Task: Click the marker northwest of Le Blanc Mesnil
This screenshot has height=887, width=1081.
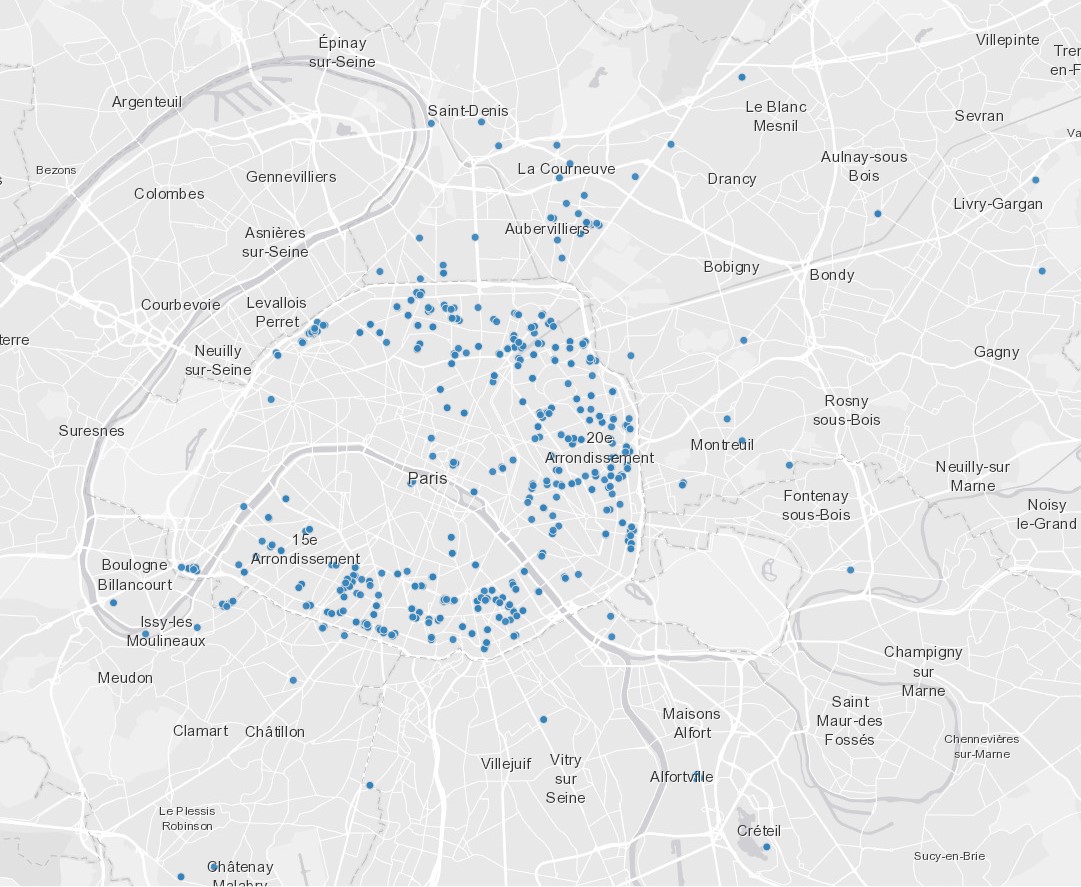Action: (741, 77)
